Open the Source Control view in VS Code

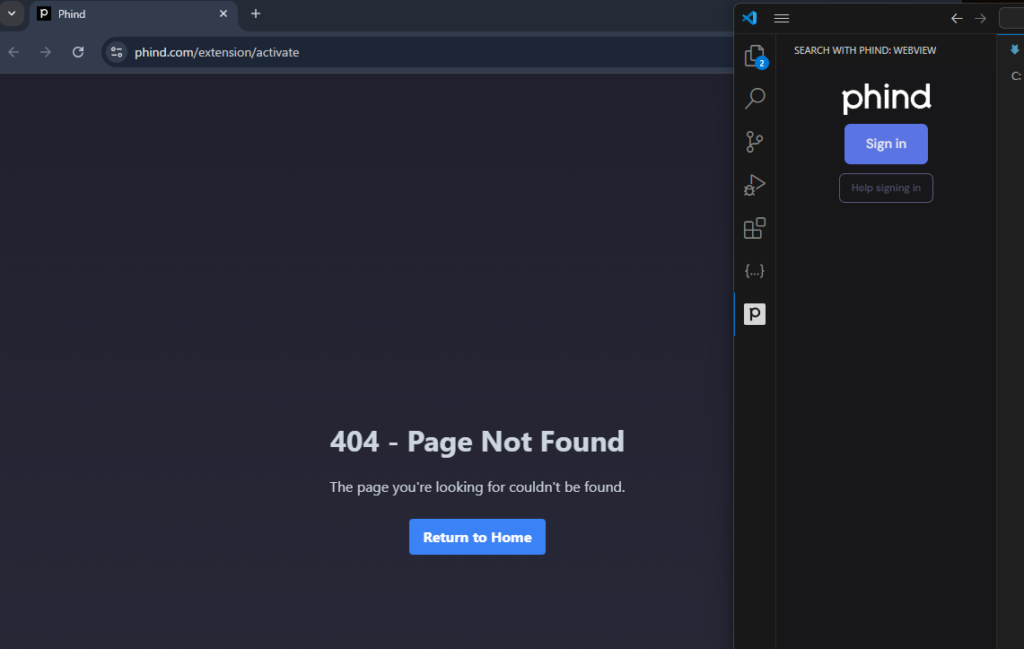tap(754, 142)
